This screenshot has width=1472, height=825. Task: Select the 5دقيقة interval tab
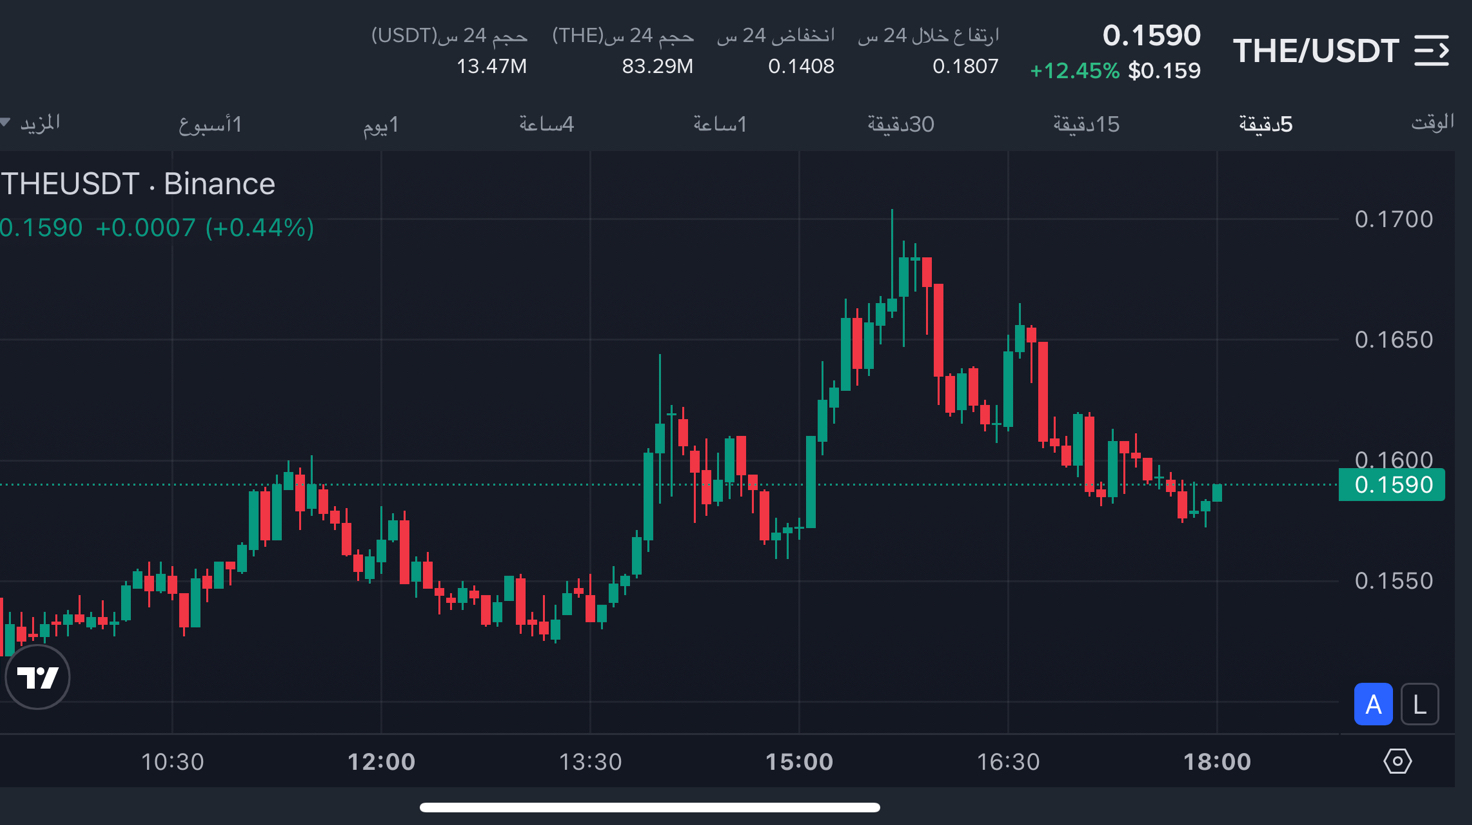coord(1265,124)
